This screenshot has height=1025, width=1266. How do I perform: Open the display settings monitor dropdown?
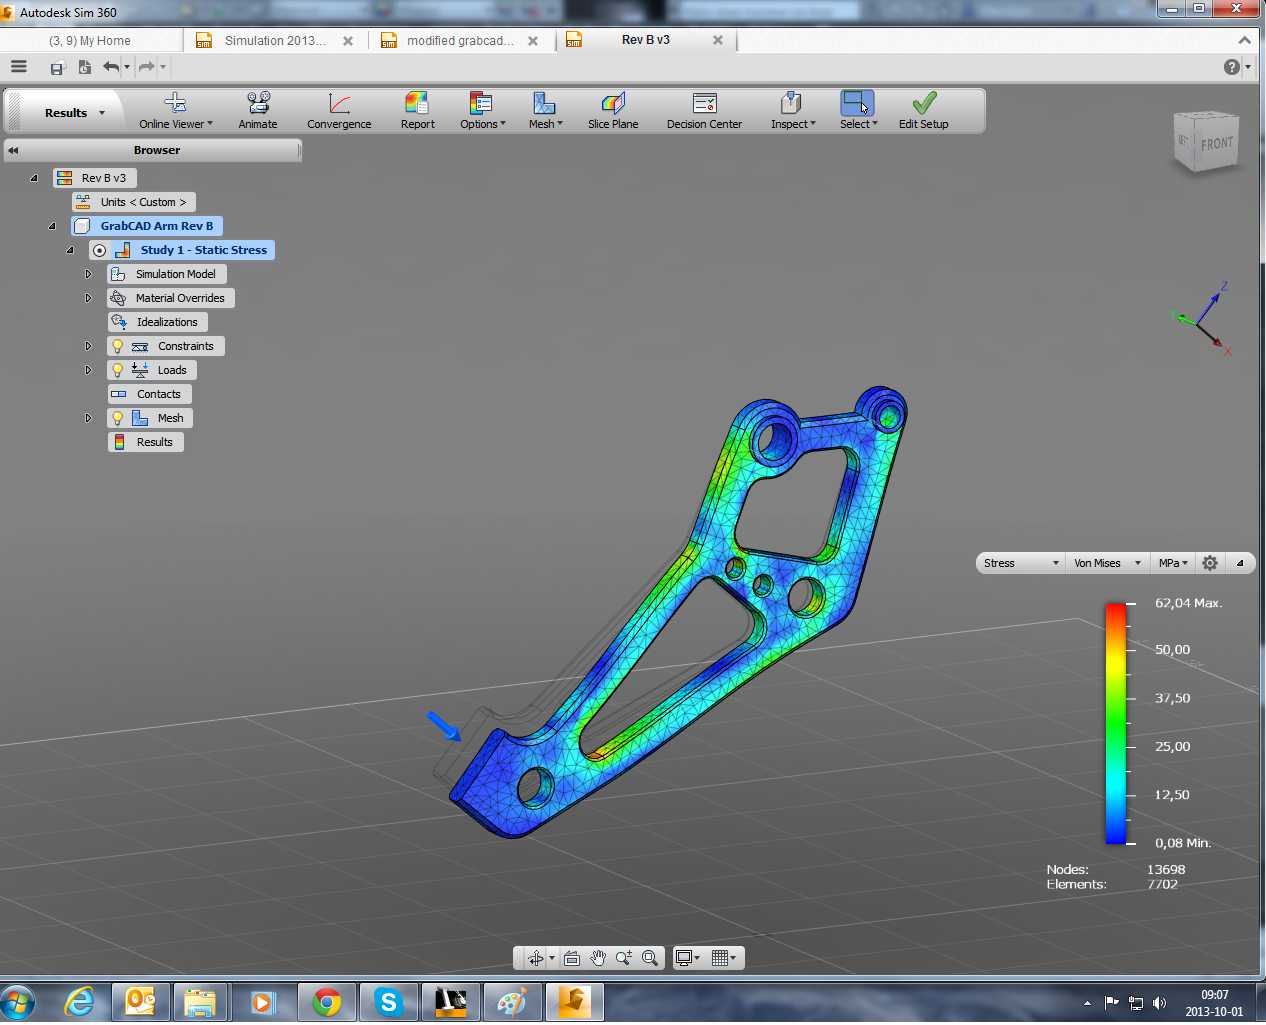tap(688, 958)
